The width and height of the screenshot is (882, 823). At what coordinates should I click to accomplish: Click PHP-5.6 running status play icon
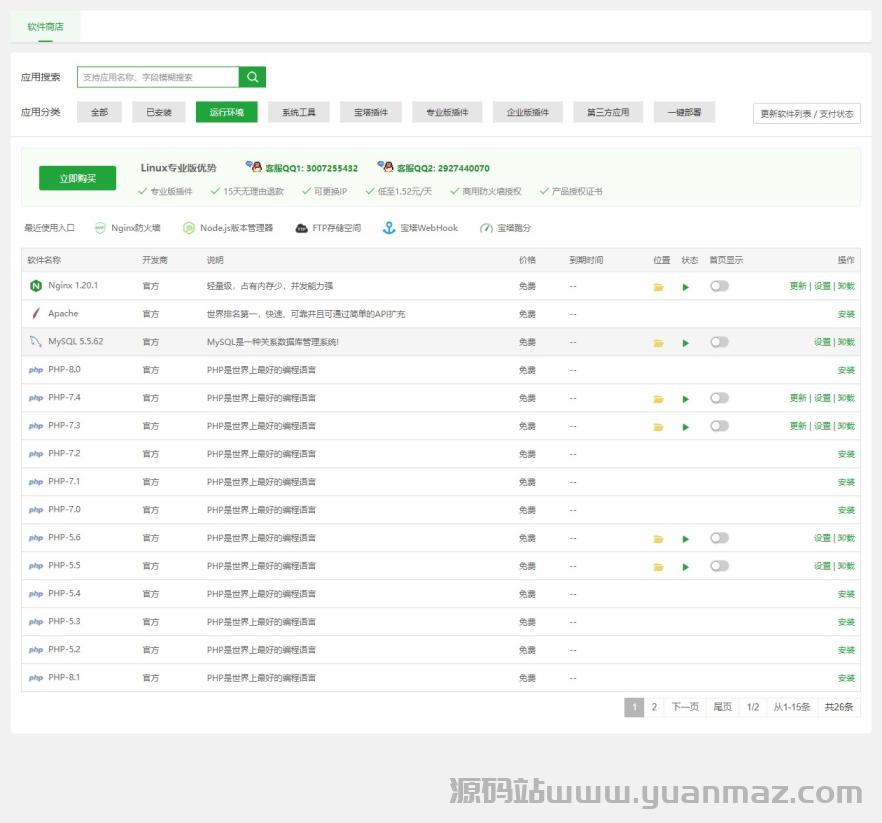(685, 539)
